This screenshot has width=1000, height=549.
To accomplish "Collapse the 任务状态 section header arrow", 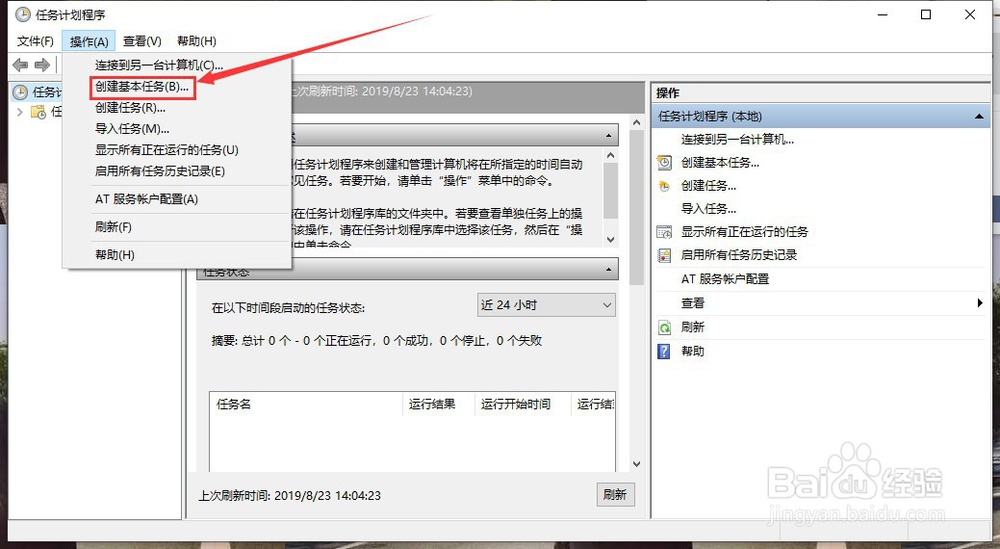I will click(x=608, y=270).
